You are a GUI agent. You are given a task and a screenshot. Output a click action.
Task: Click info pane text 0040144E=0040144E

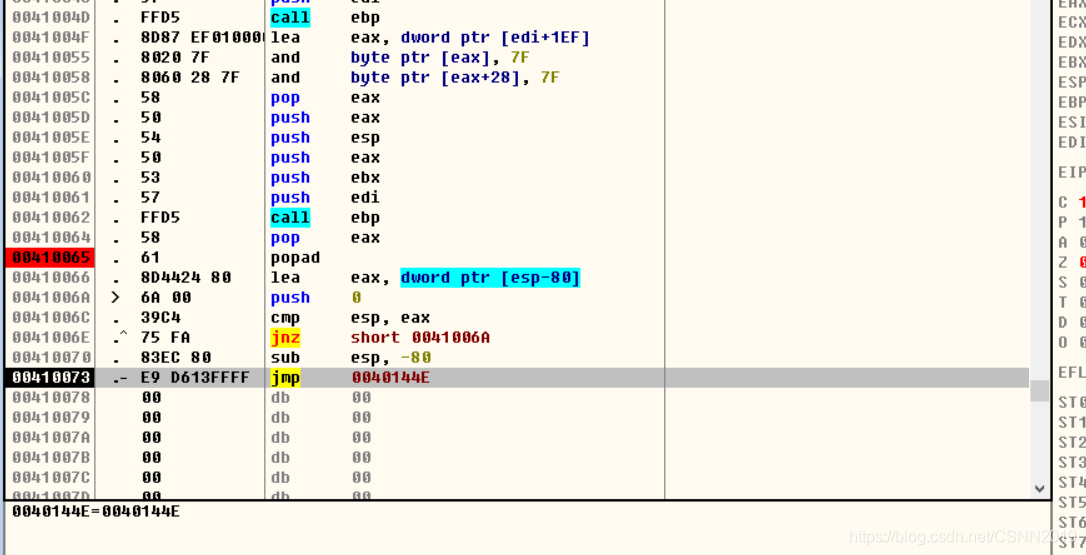pos(96,512)
